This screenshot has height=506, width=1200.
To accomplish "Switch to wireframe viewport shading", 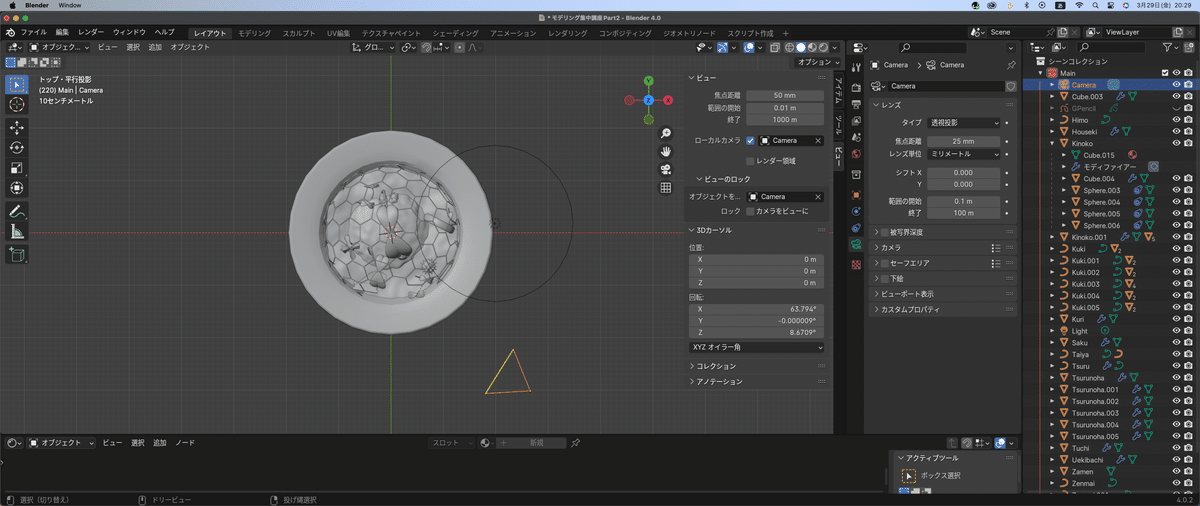I will (789, 47).
